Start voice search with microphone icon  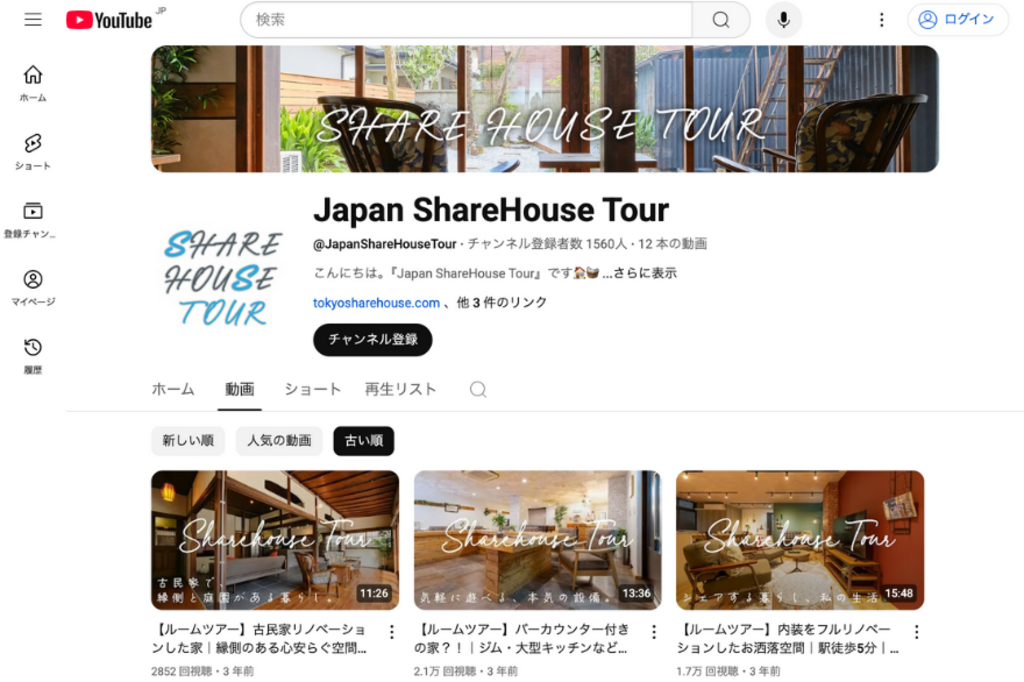point(784,20)
